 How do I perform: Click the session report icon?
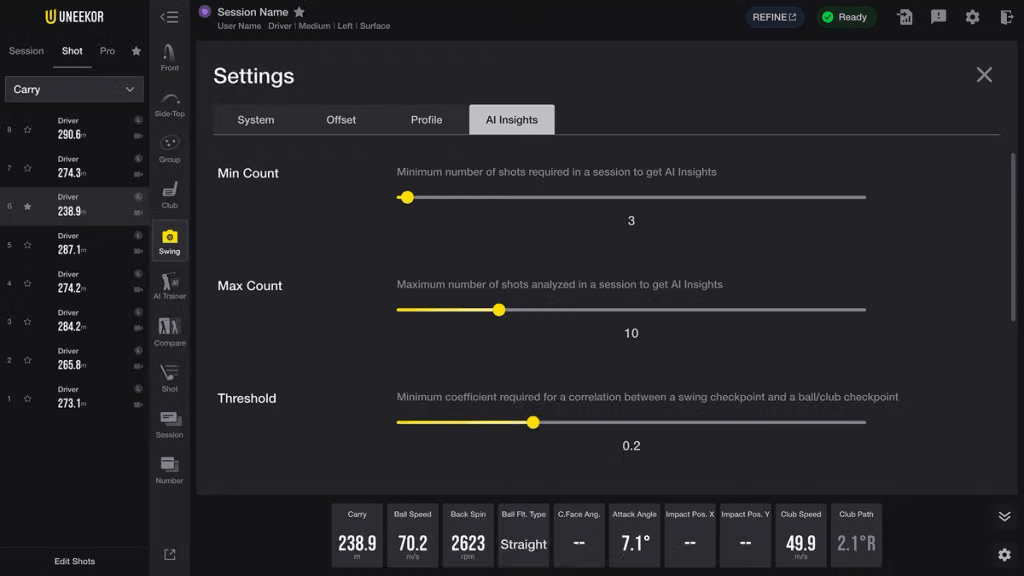tap(904, 17)
